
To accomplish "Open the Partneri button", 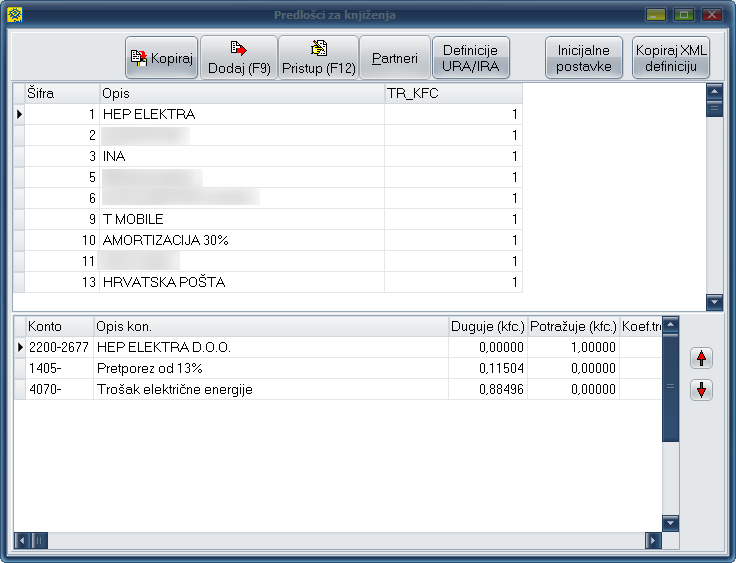I will 395,58.
